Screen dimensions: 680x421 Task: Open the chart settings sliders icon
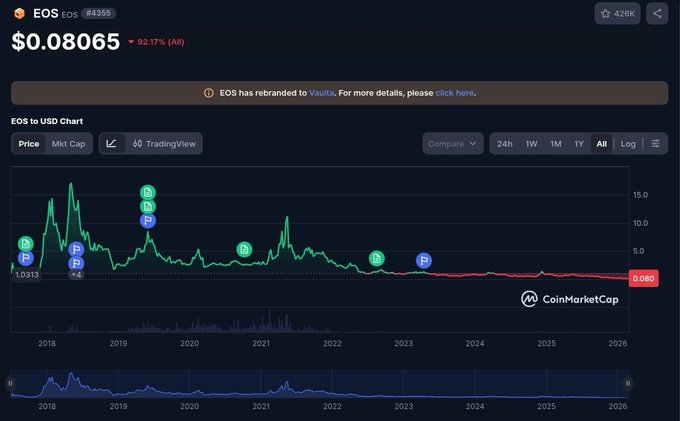point(655,144)
